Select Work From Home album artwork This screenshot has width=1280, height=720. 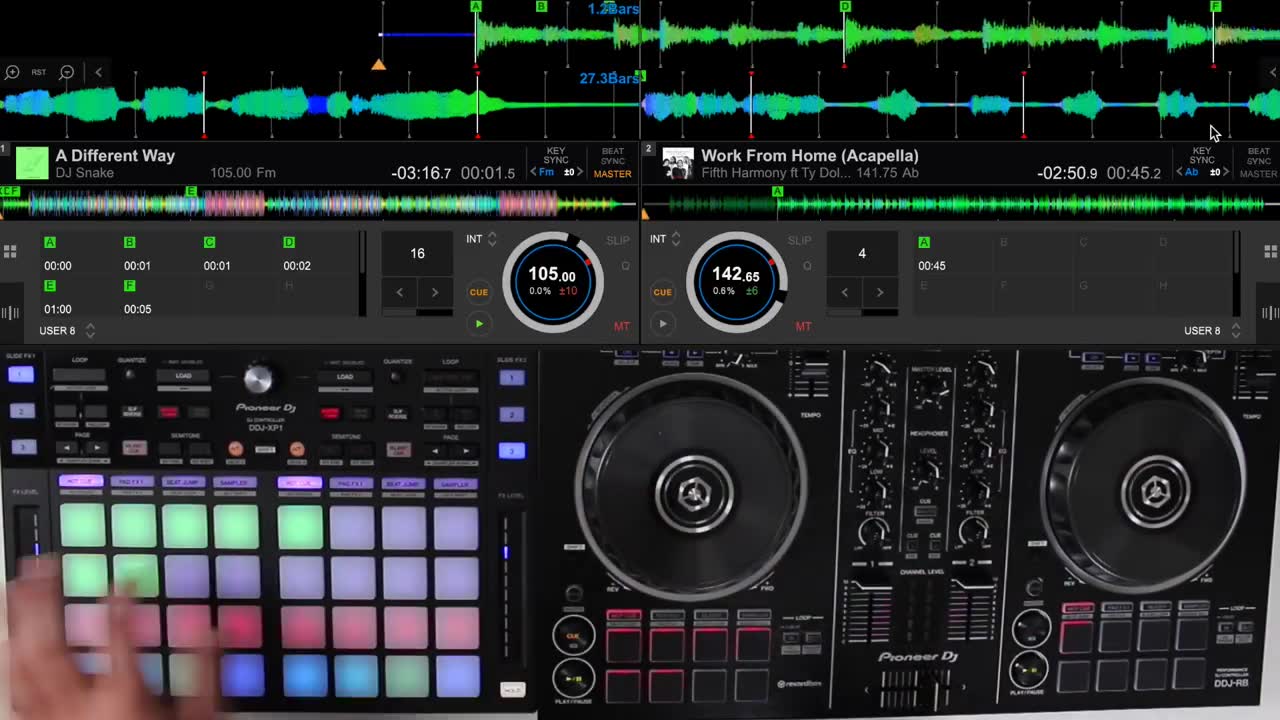click(678, 163)
